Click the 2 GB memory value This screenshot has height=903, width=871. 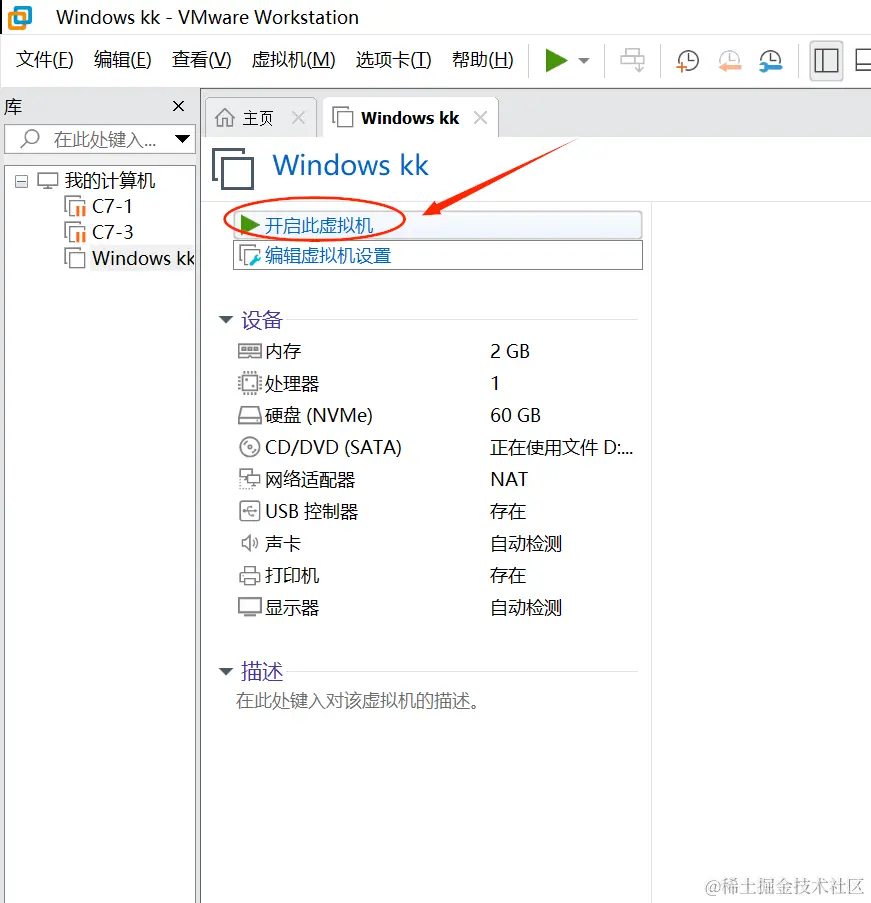tap(510, 351)
